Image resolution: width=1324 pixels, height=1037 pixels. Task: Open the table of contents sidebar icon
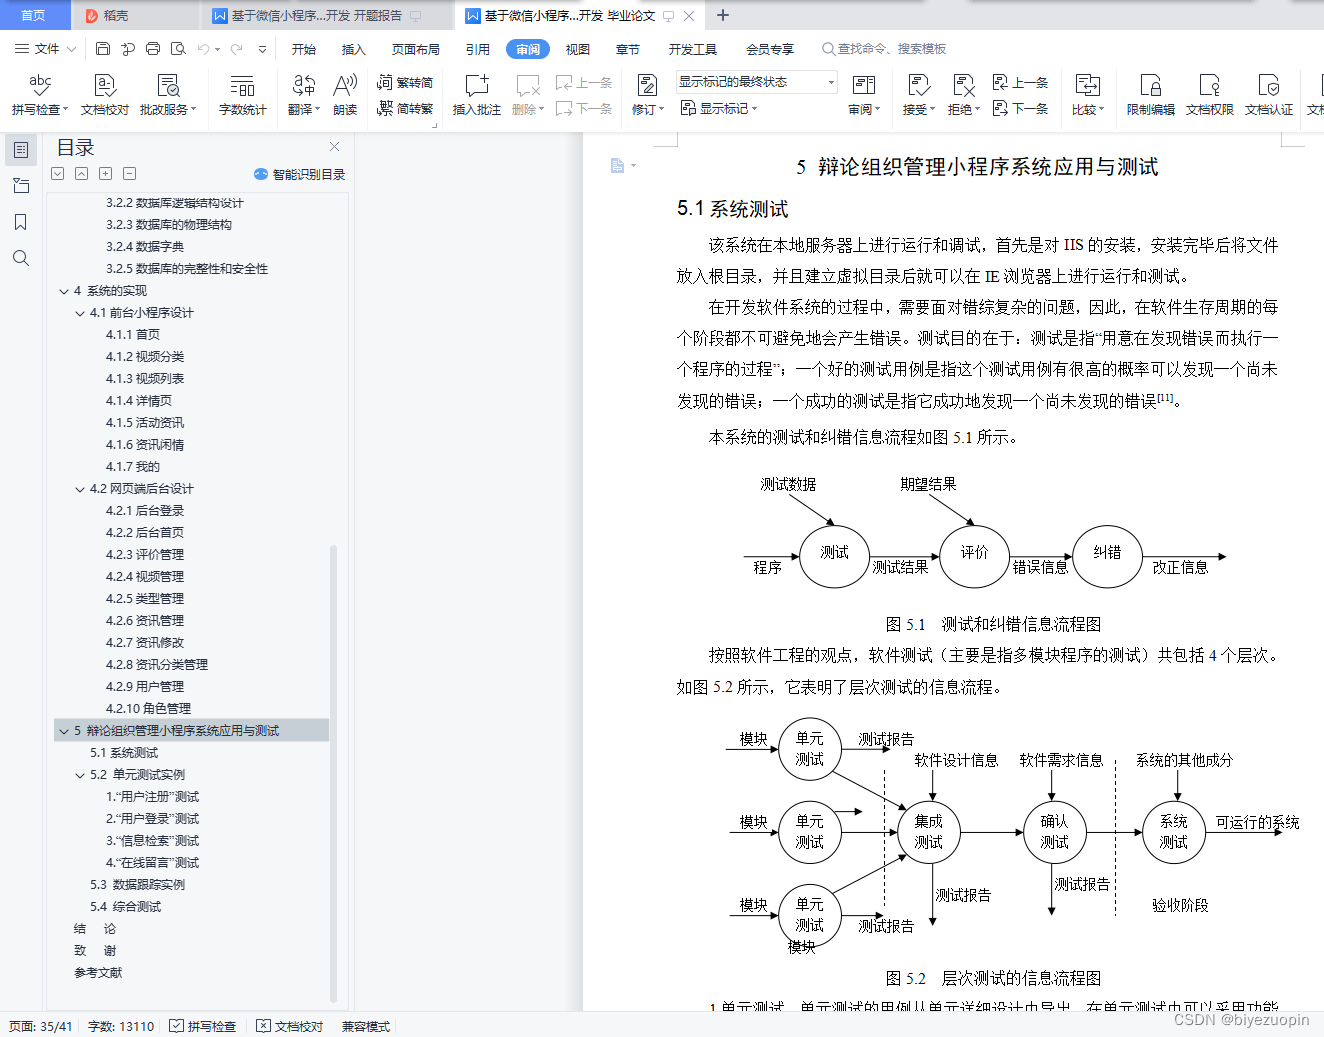20,150
